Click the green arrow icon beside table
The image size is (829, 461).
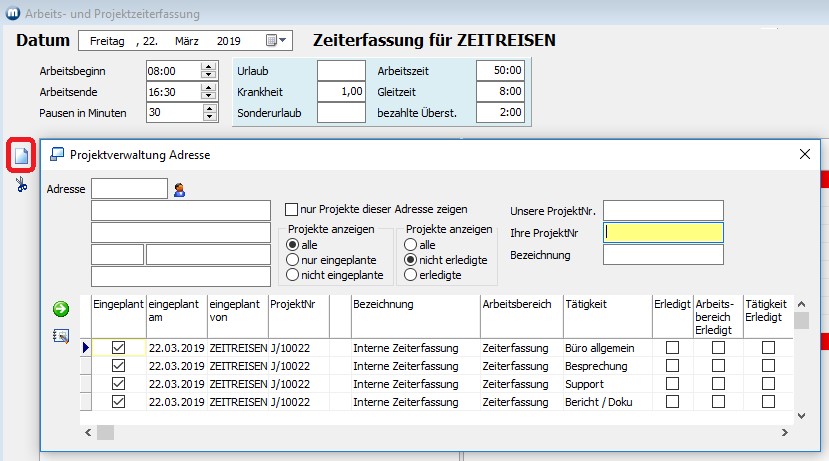tap(61, 310)
